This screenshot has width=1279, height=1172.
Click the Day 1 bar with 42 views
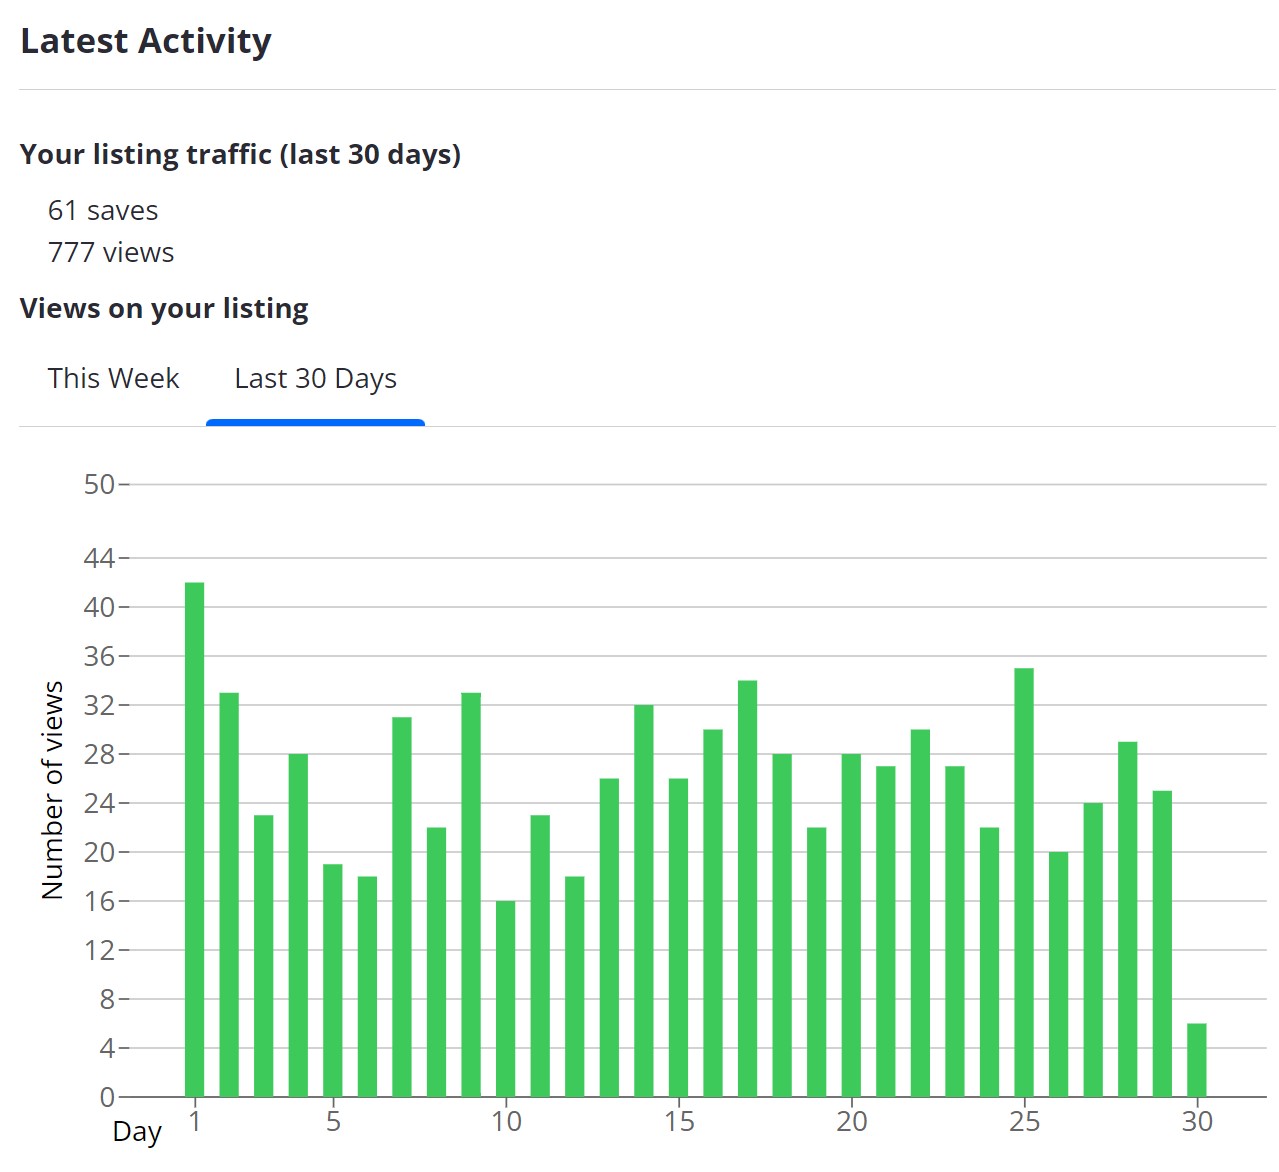[195, 840]
